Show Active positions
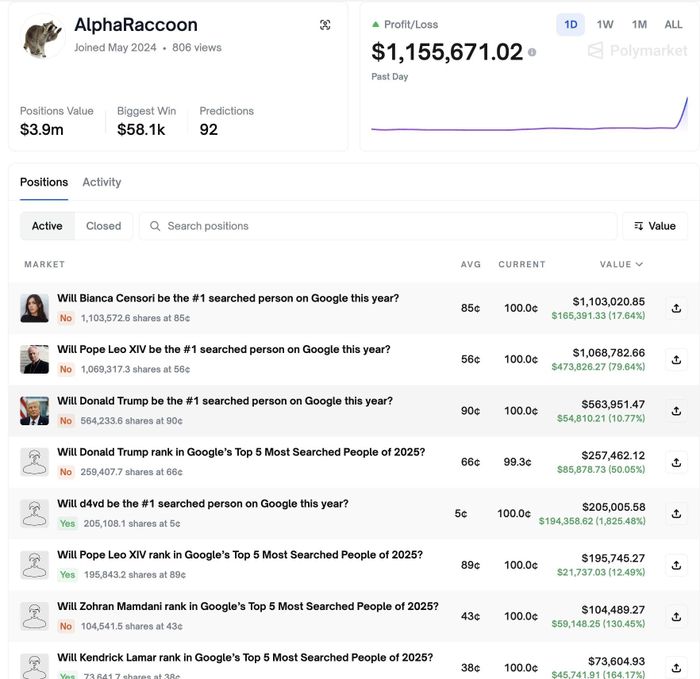Image resolution: width=700 pixels, height=679 pixels. pyautogui.click(x=47, y=226)
